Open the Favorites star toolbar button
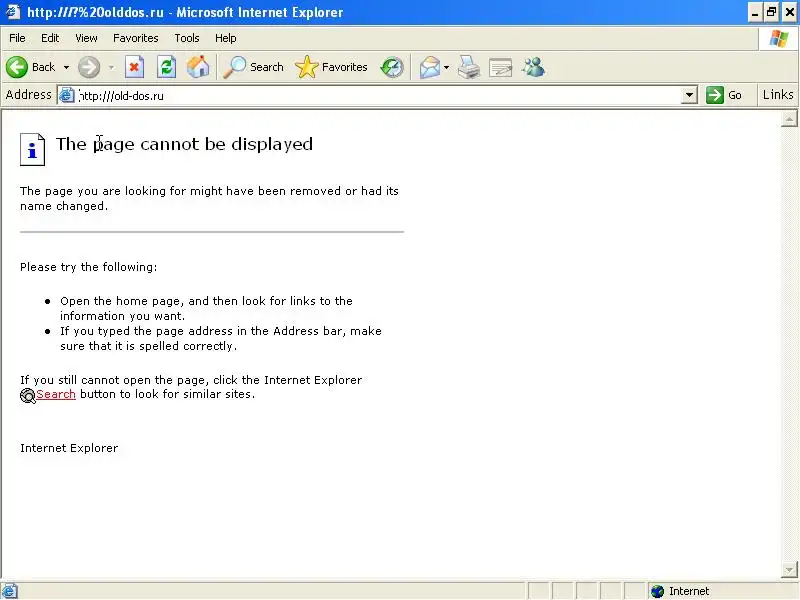 point(331,67)
